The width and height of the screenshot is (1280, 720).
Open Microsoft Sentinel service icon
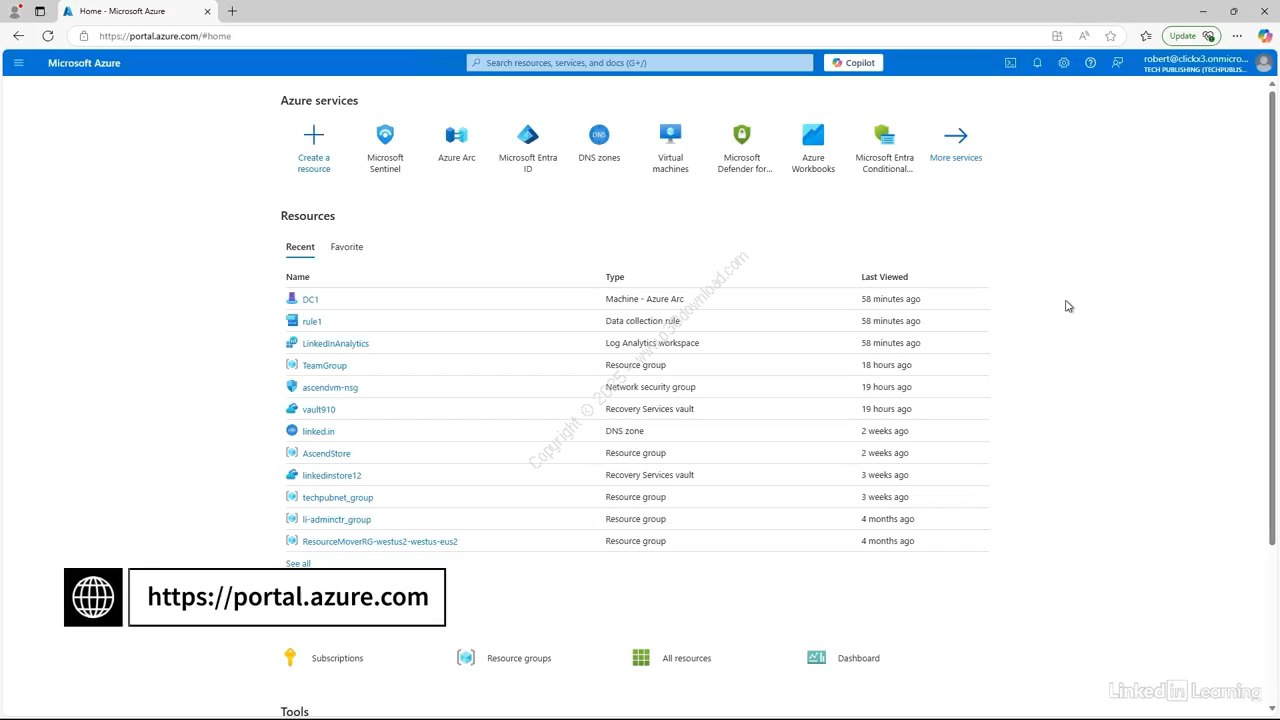click(385, 135)
